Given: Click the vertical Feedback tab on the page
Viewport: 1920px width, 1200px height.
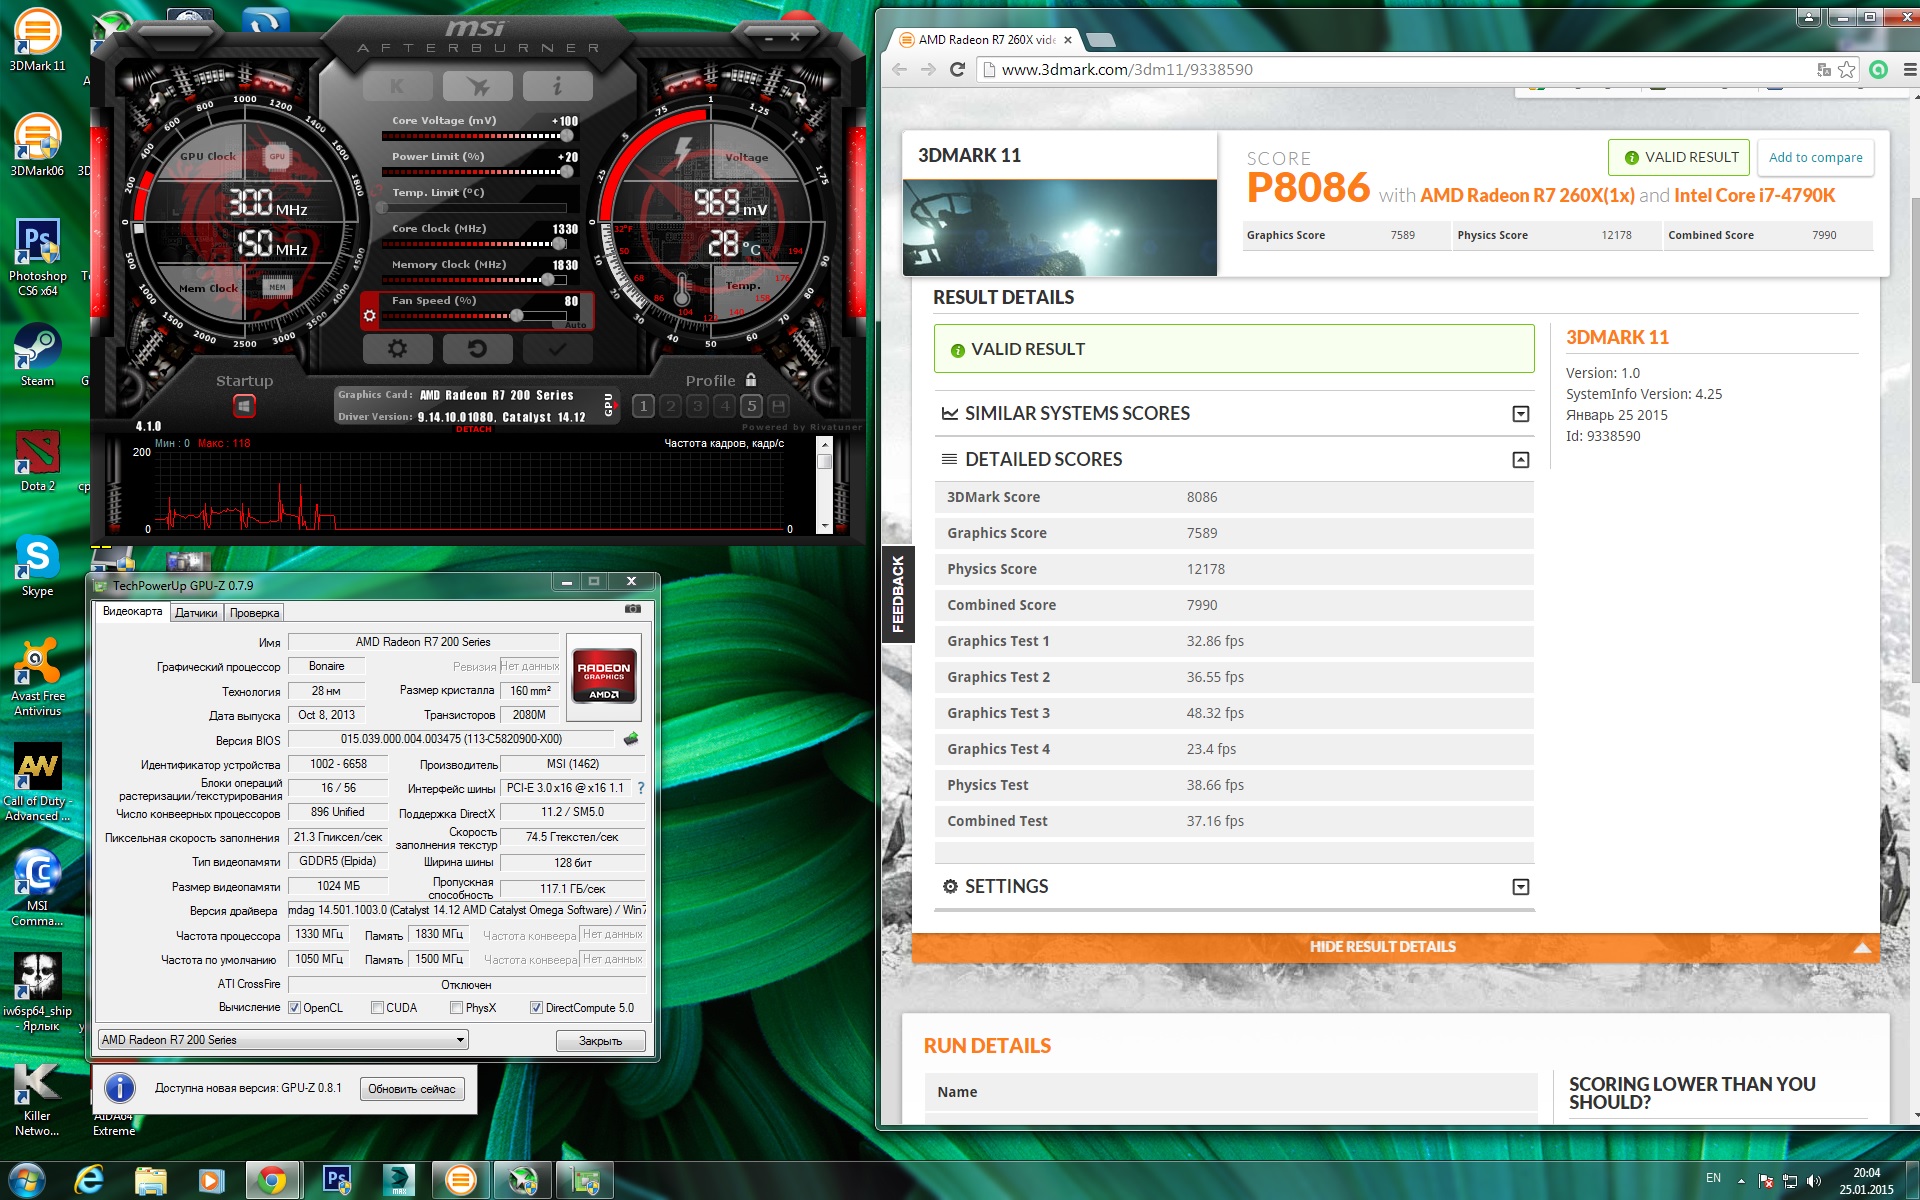Looking at the screenshot, I should point(898,594).
